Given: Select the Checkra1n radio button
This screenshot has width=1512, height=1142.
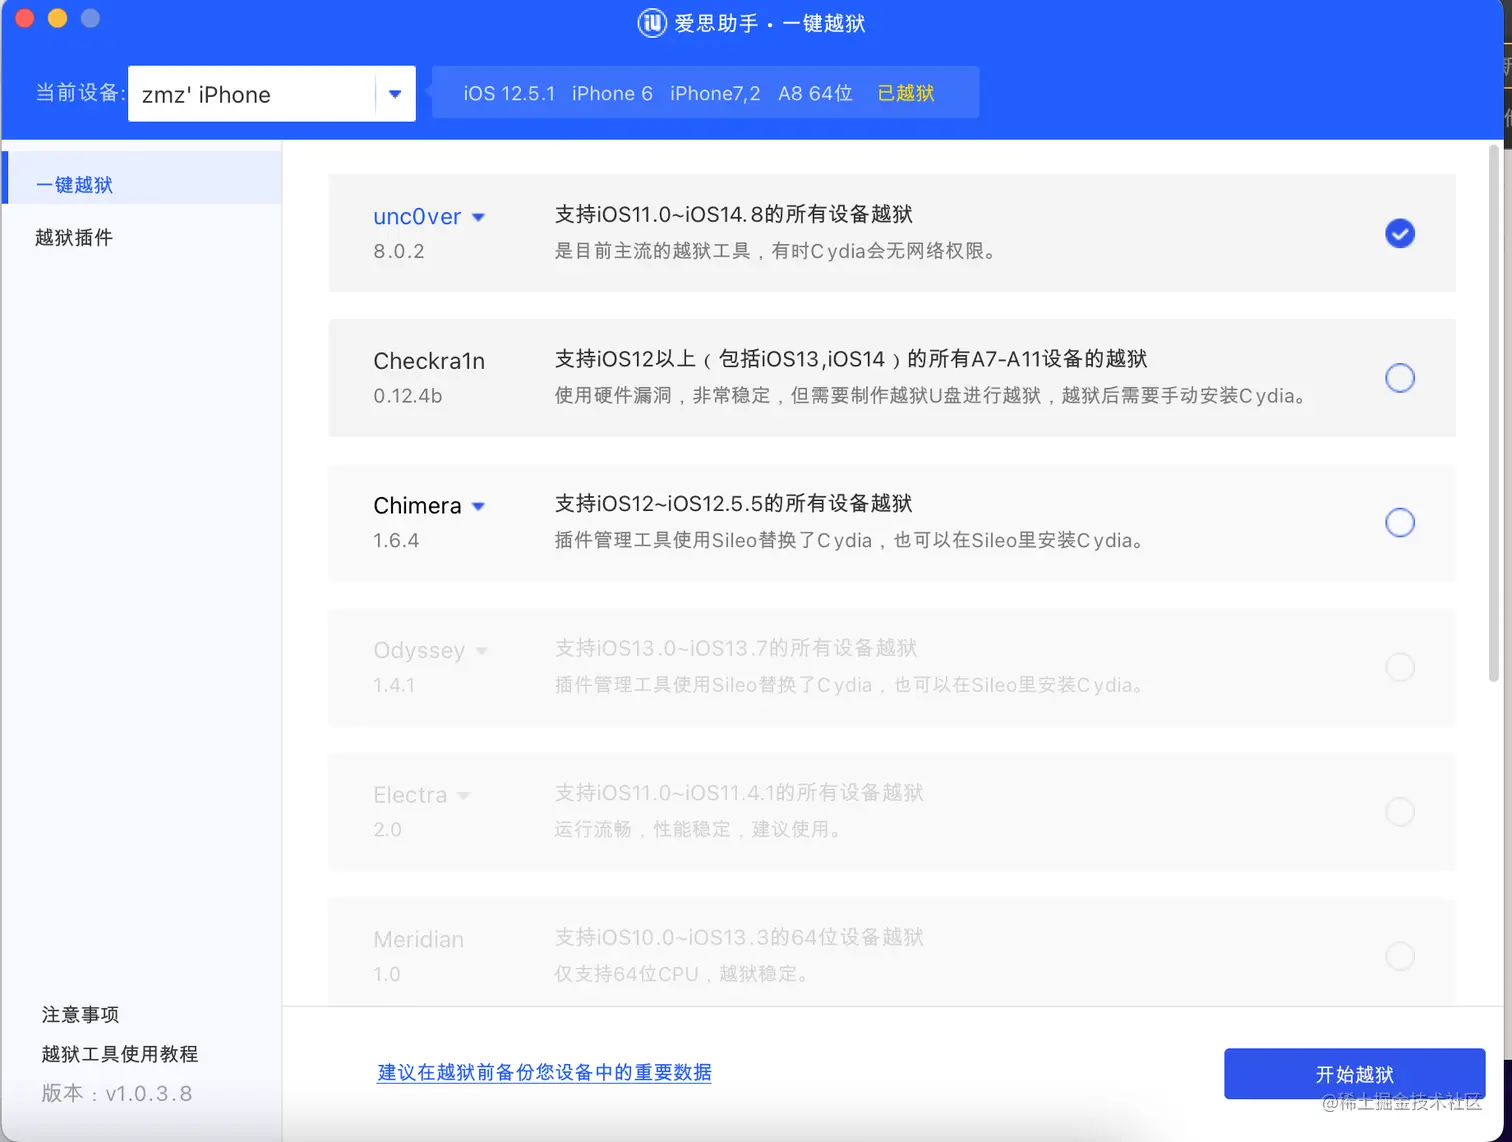Looking at the screenshot, I should (1400, 378).
